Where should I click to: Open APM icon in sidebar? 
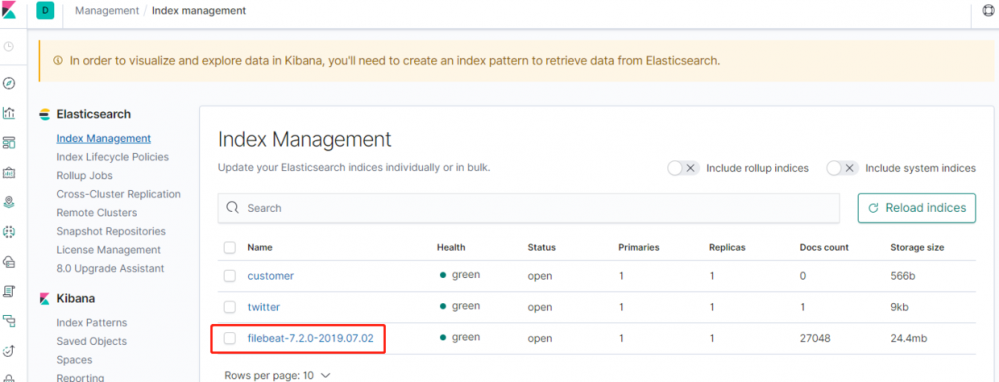(9, 320)
